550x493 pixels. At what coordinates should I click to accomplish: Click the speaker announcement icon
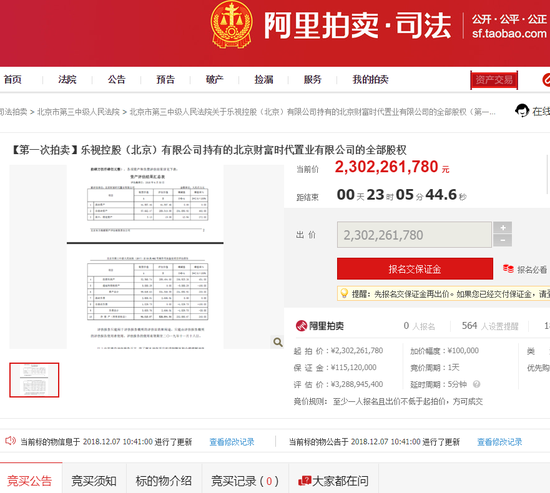pos(11,441)
